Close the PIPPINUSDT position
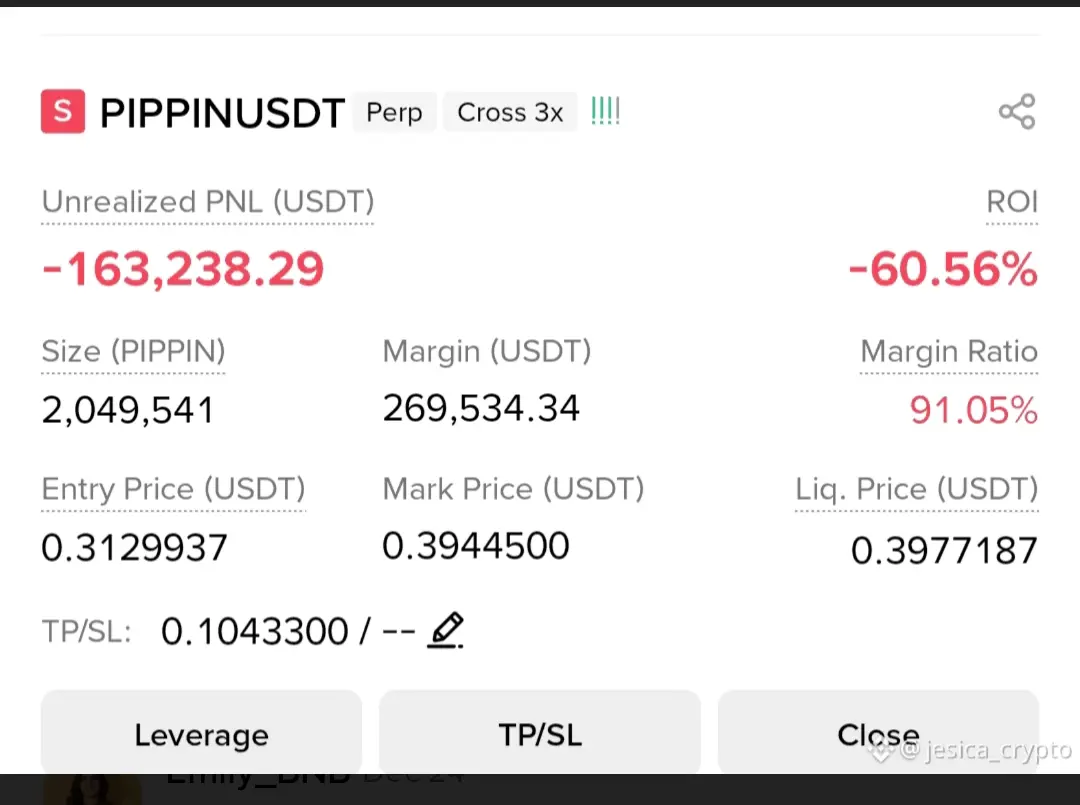 [x=878, y=733]
